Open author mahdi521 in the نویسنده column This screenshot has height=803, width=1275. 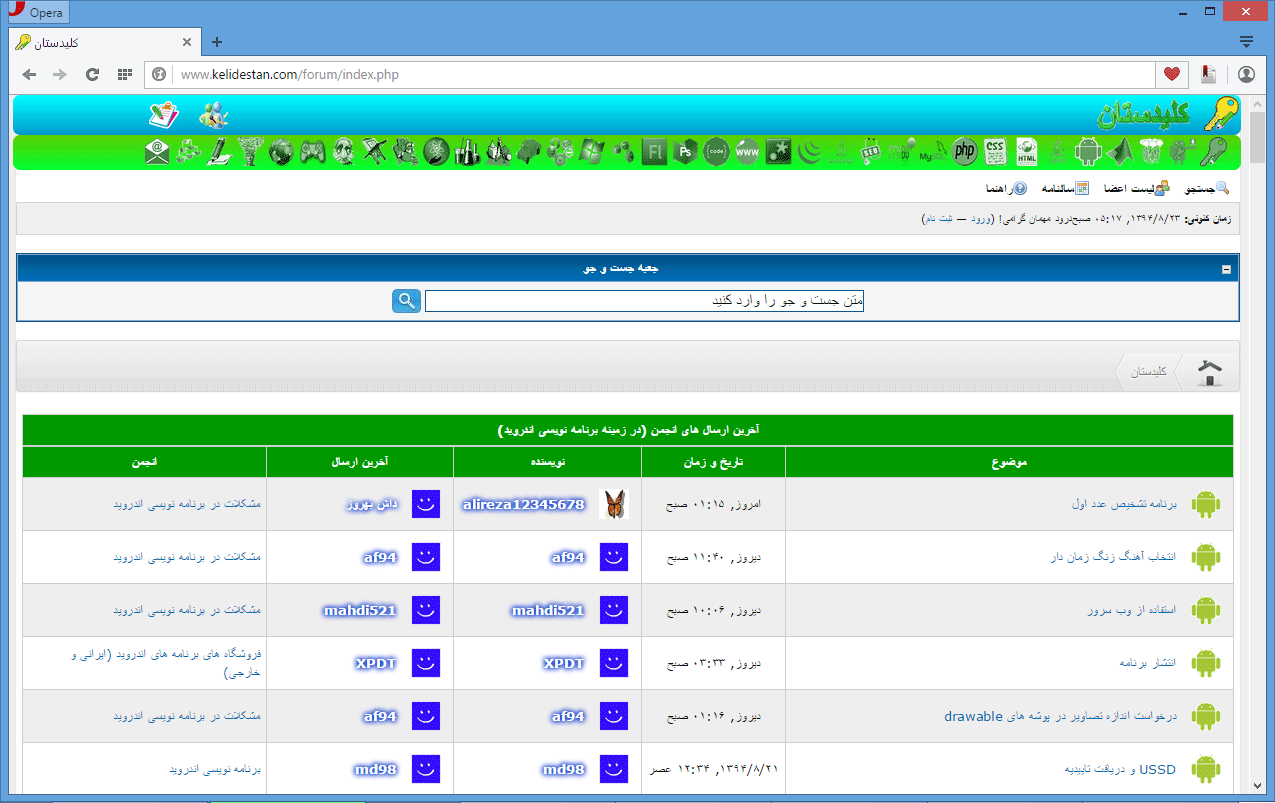click(x=548, y=610)
